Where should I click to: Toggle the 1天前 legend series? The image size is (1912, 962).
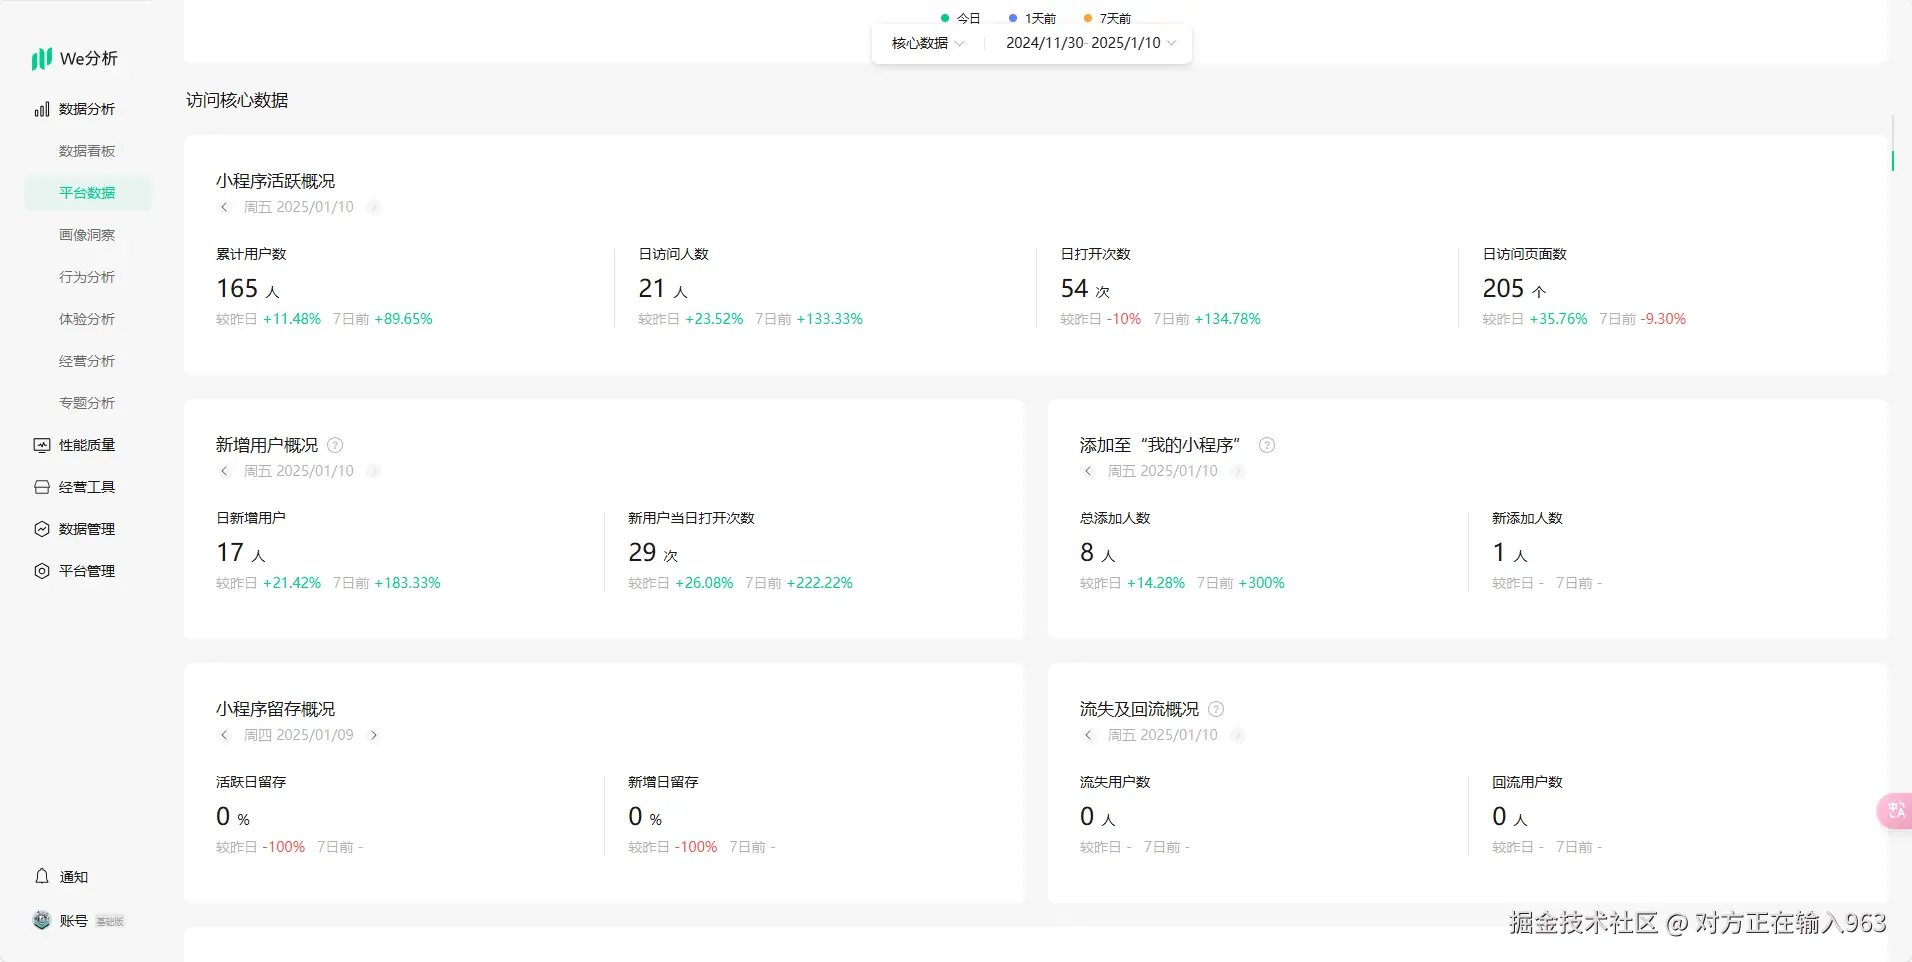click(1032, 18)
